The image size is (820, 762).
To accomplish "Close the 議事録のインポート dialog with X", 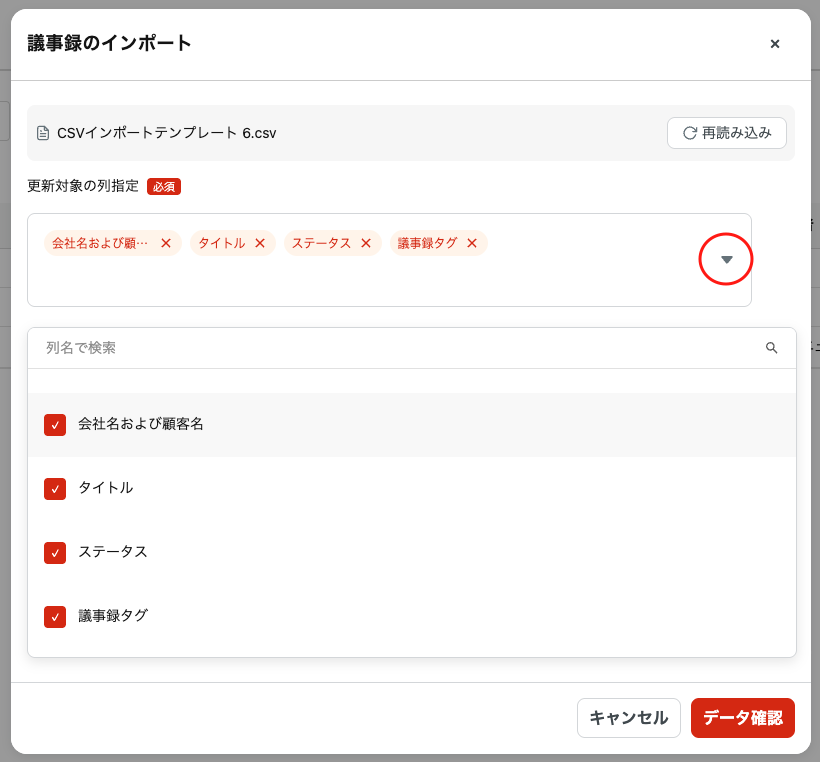I will (774, 44).
